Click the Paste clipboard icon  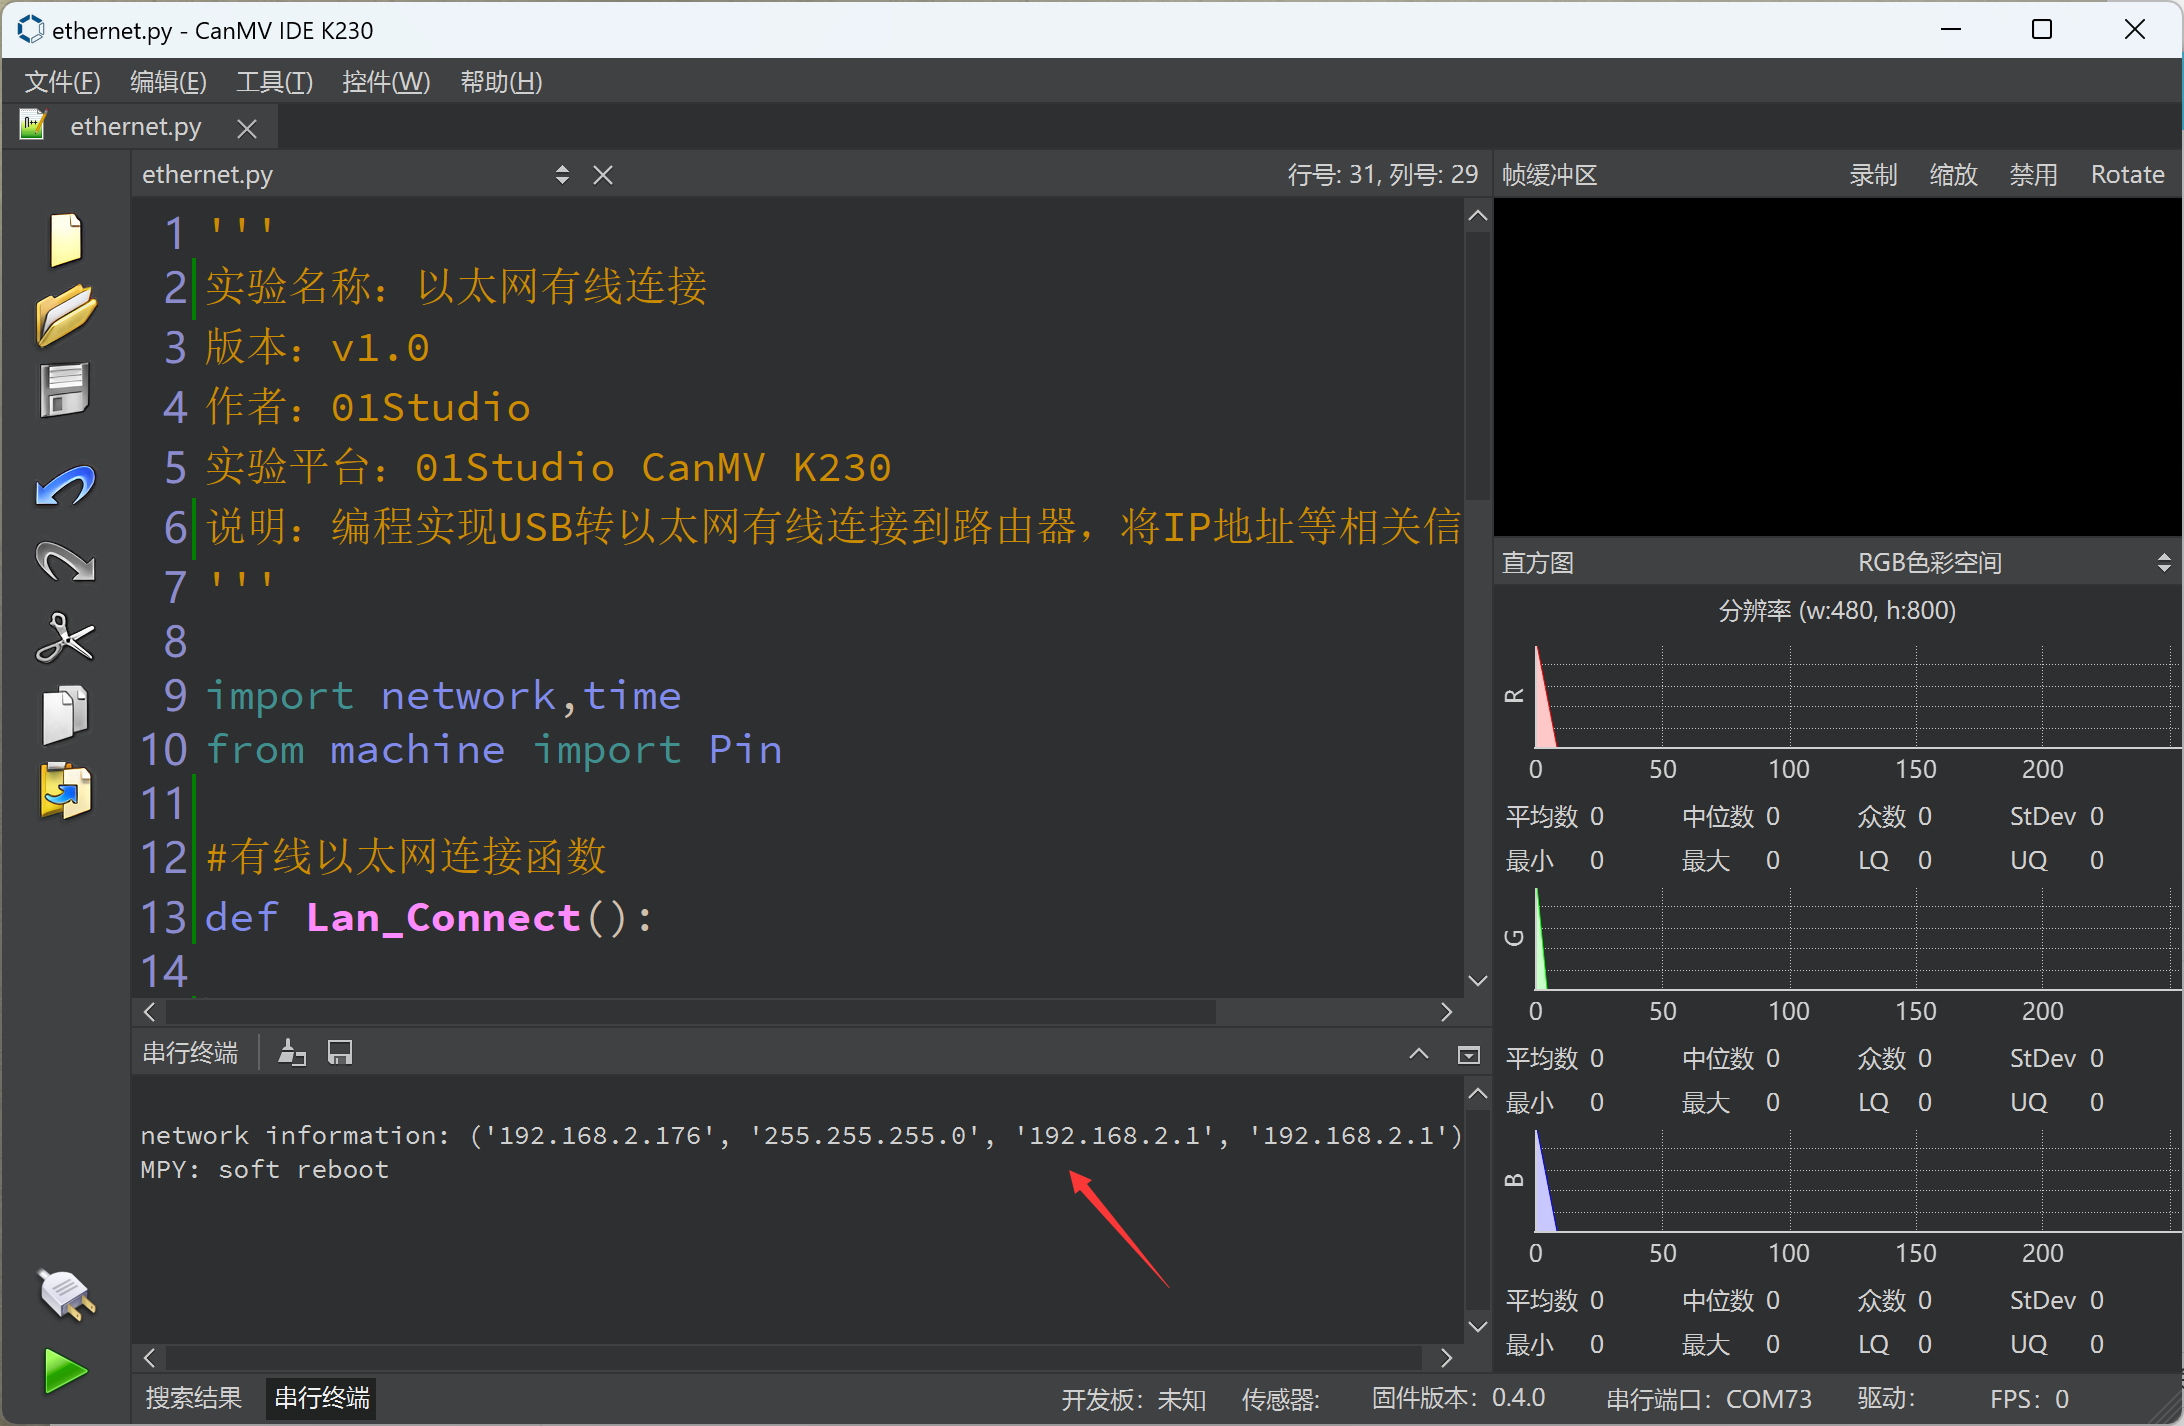point(65,791)
